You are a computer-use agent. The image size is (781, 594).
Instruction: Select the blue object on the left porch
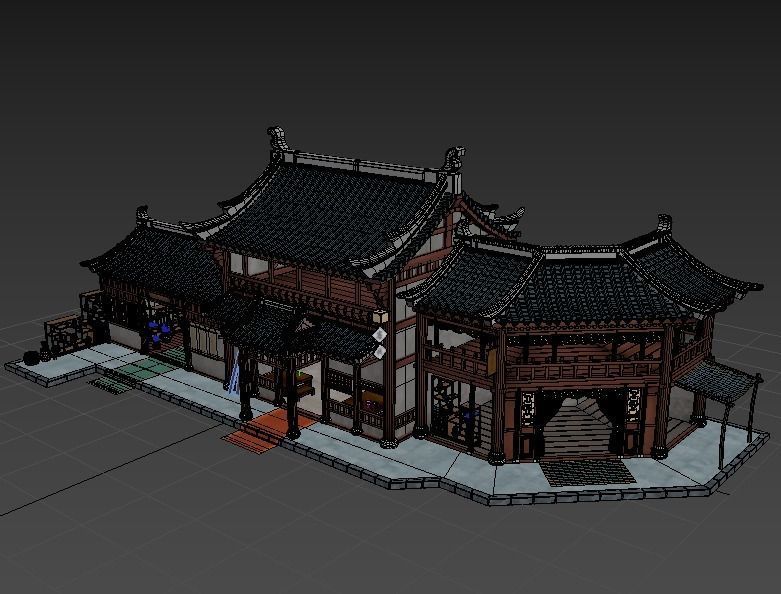[x=158, y=332]
